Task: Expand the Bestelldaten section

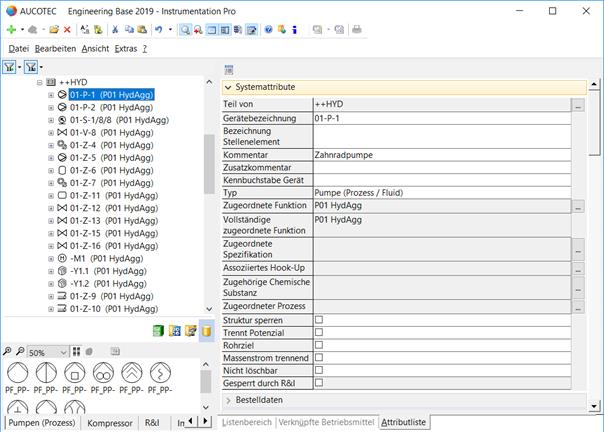Action: pos(228,400)
